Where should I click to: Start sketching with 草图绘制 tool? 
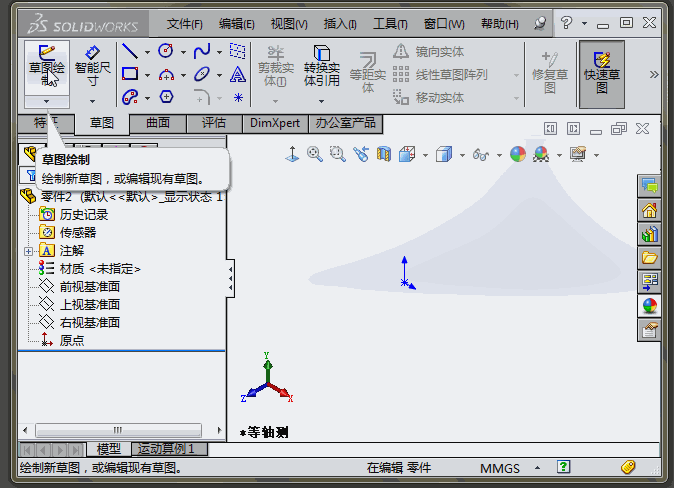click(x=46, y=67)
